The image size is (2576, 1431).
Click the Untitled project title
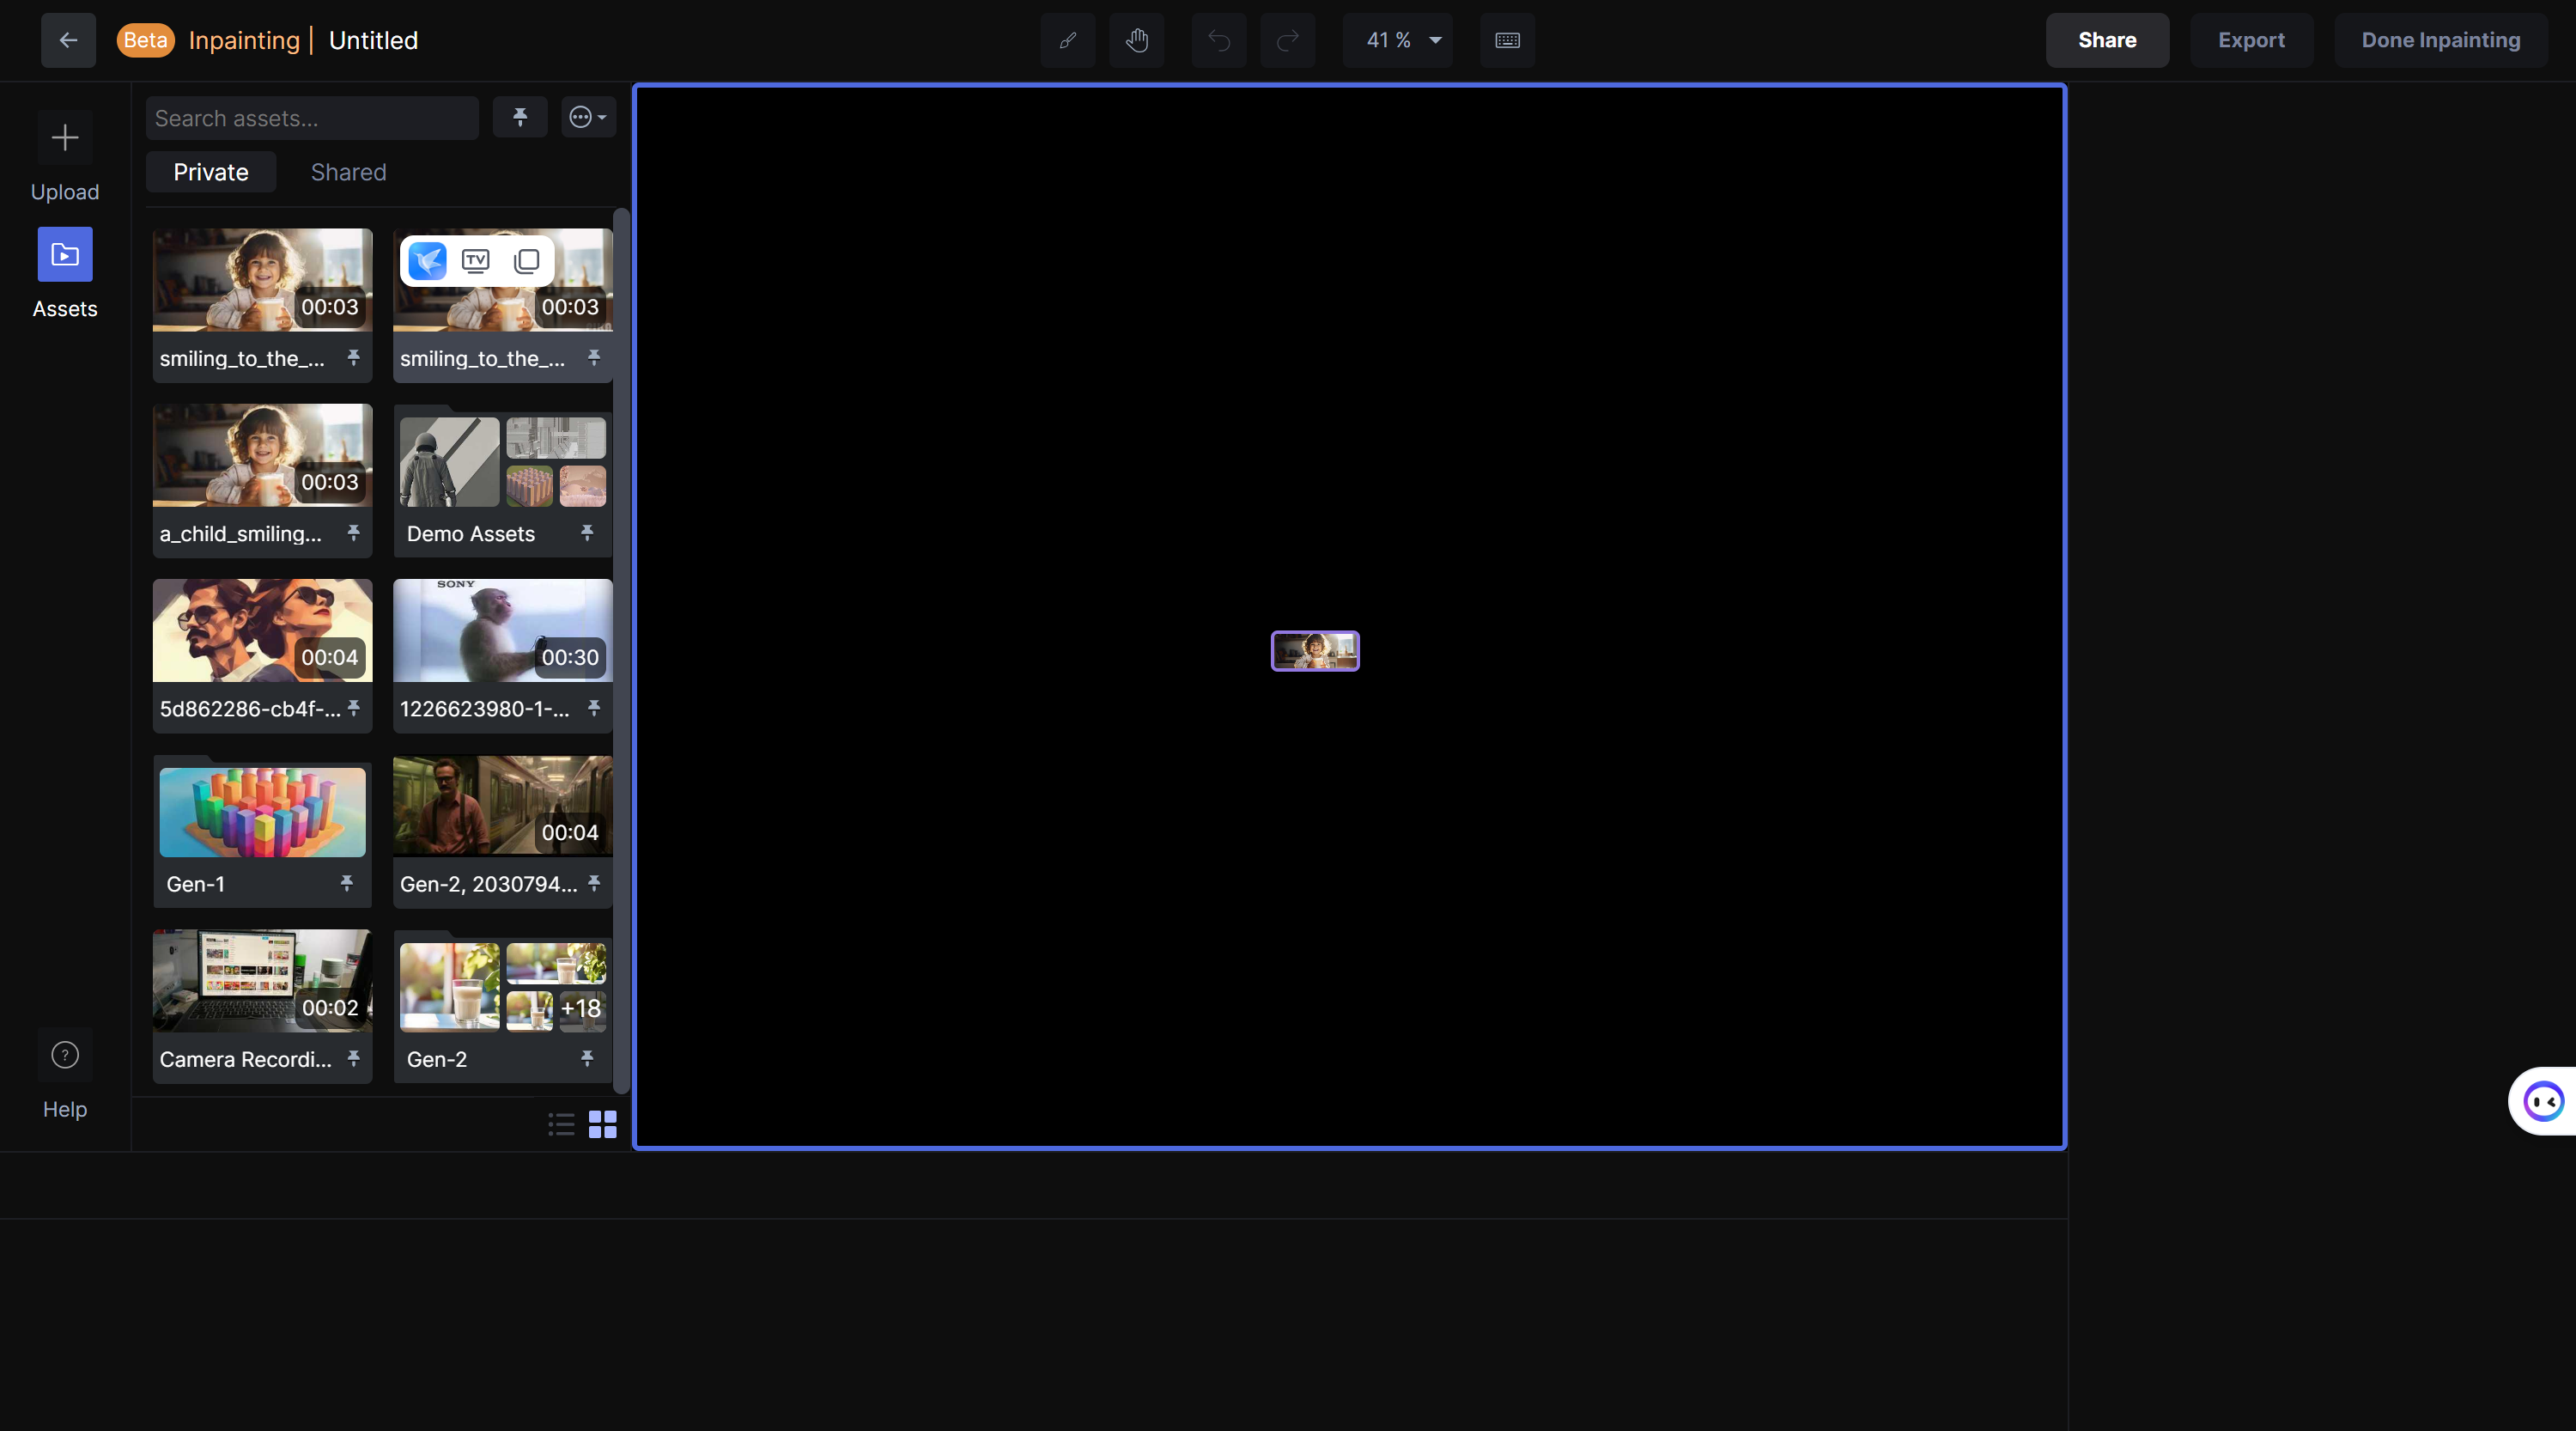coord(373,40)
